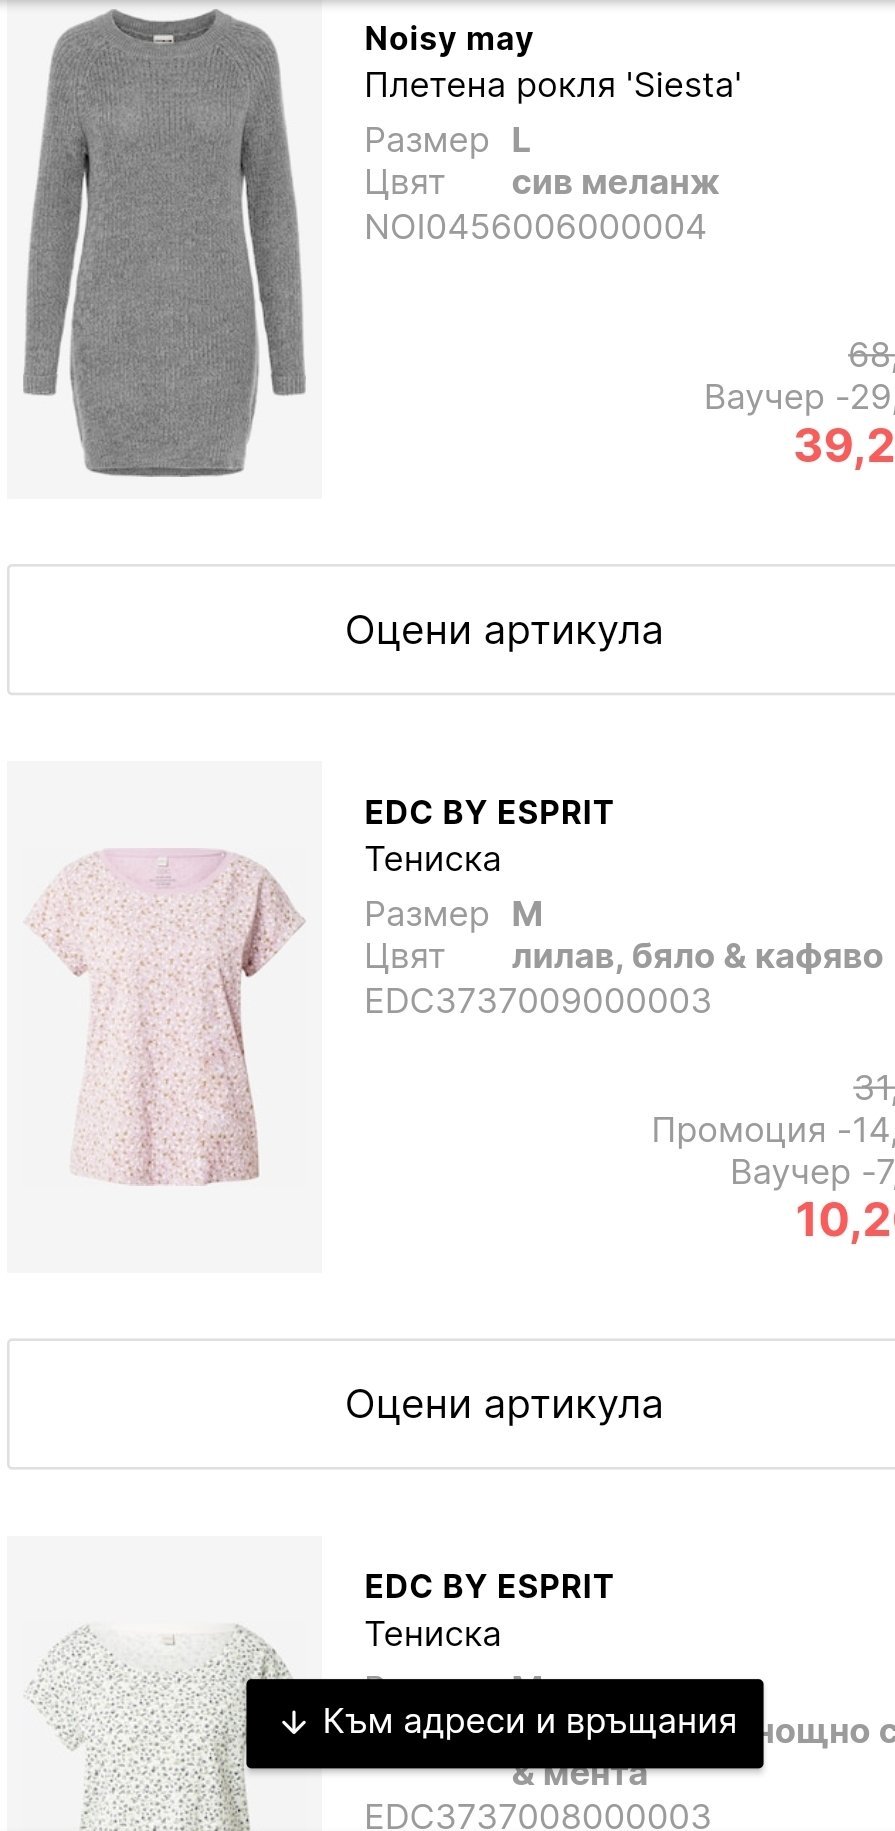The height and width of the screenshot is (1831, 895).
Task: Tap the Ваучер -29 discount on the dress
Action: [798, 397]
